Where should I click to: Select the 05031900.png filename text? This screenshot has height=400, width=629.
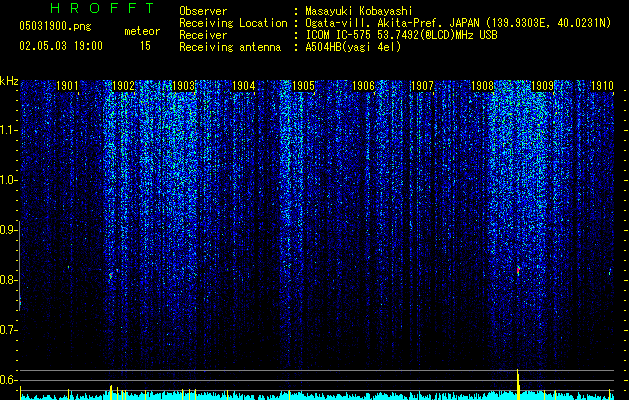pos(55,26)
